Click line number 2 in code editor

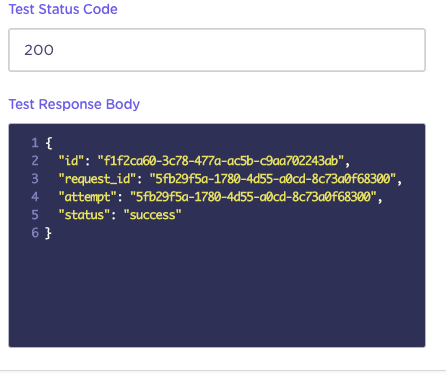(35, 161)
